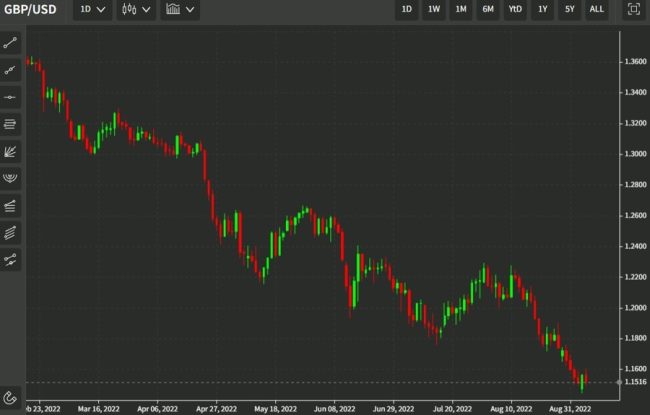Click the 1.3600 price axis label

[x=635, y=62]
